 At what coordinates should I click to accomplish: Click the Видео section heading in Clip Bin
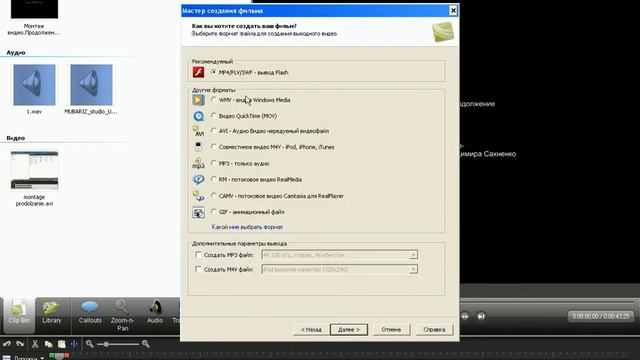16,138
